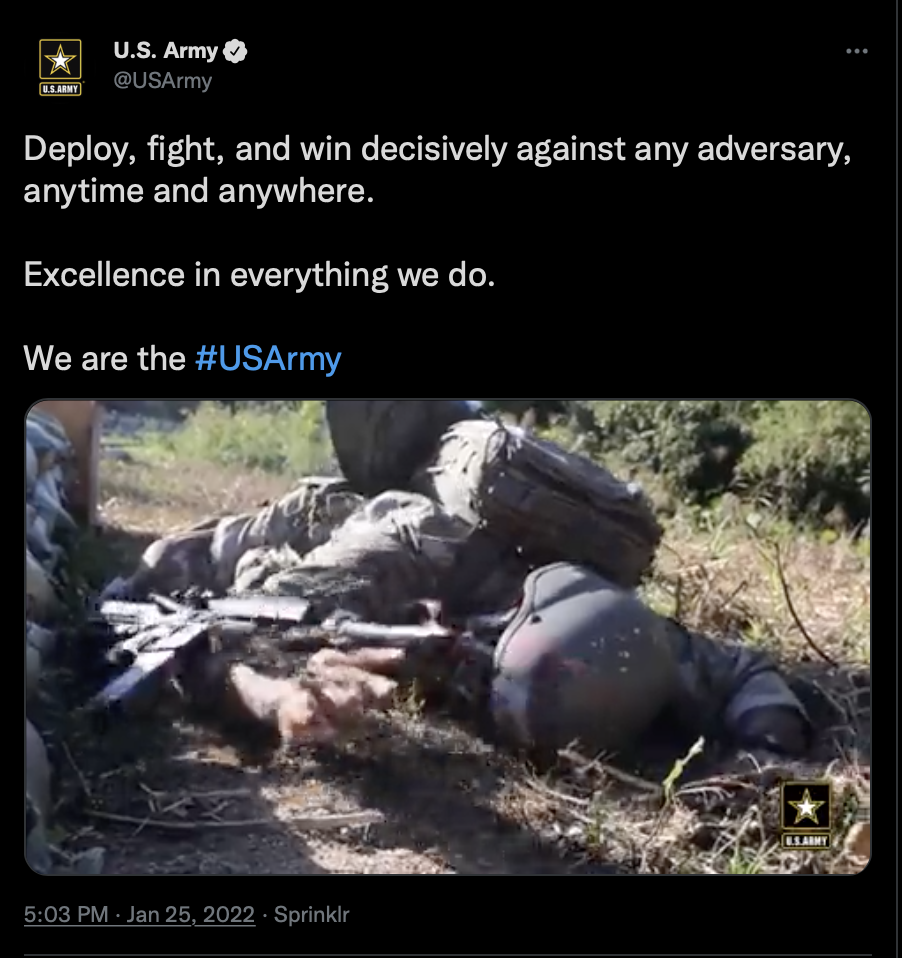The height and width of the screenshot is (958, 902).
Task: Click the blue verified badge checkmark
Action: (x=235, y=51)
